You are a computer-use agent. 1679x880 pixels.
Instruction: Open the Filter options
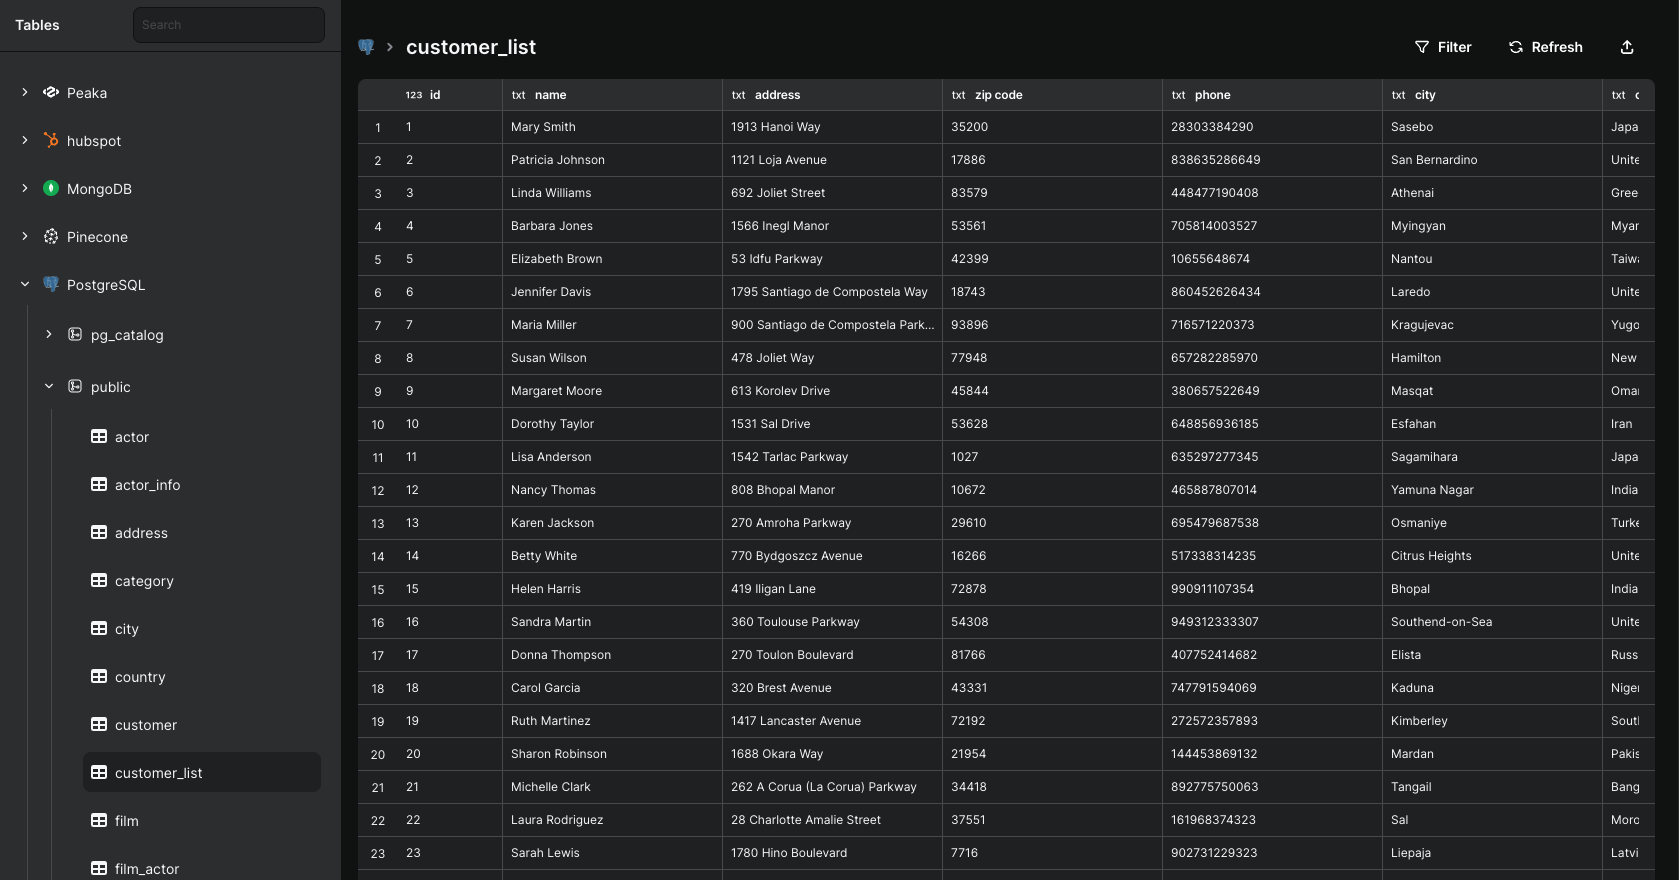(1443, 47)
